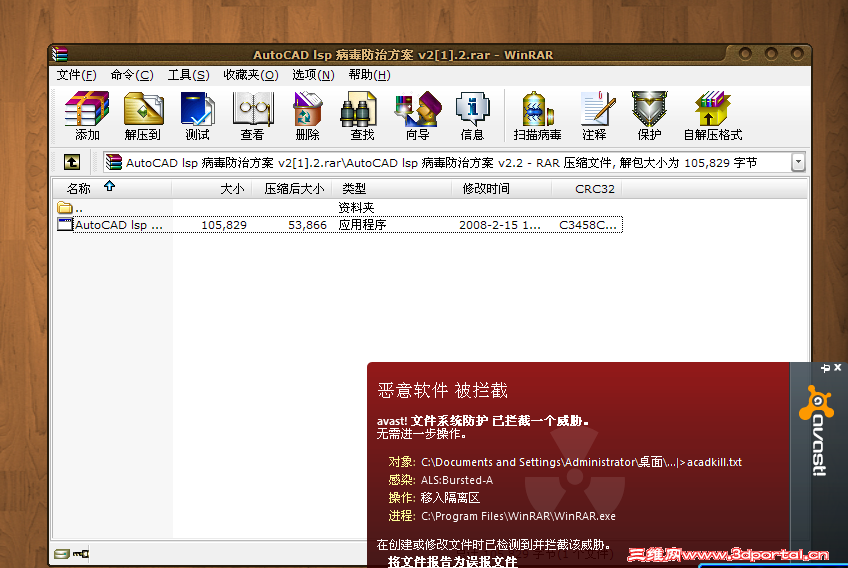
Task: Close the avast! warning popup
Action: tap(838, 367)
